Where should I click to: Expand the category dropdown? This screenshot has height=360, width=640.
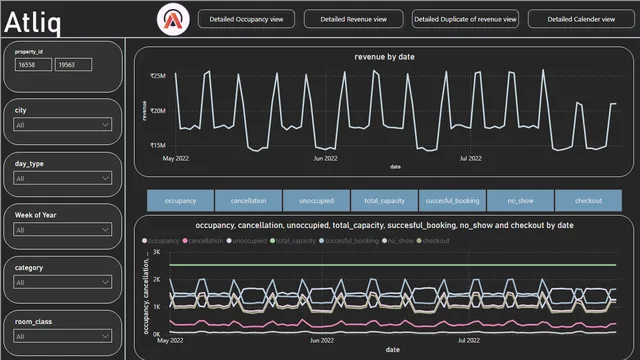[x=62, y=282]
